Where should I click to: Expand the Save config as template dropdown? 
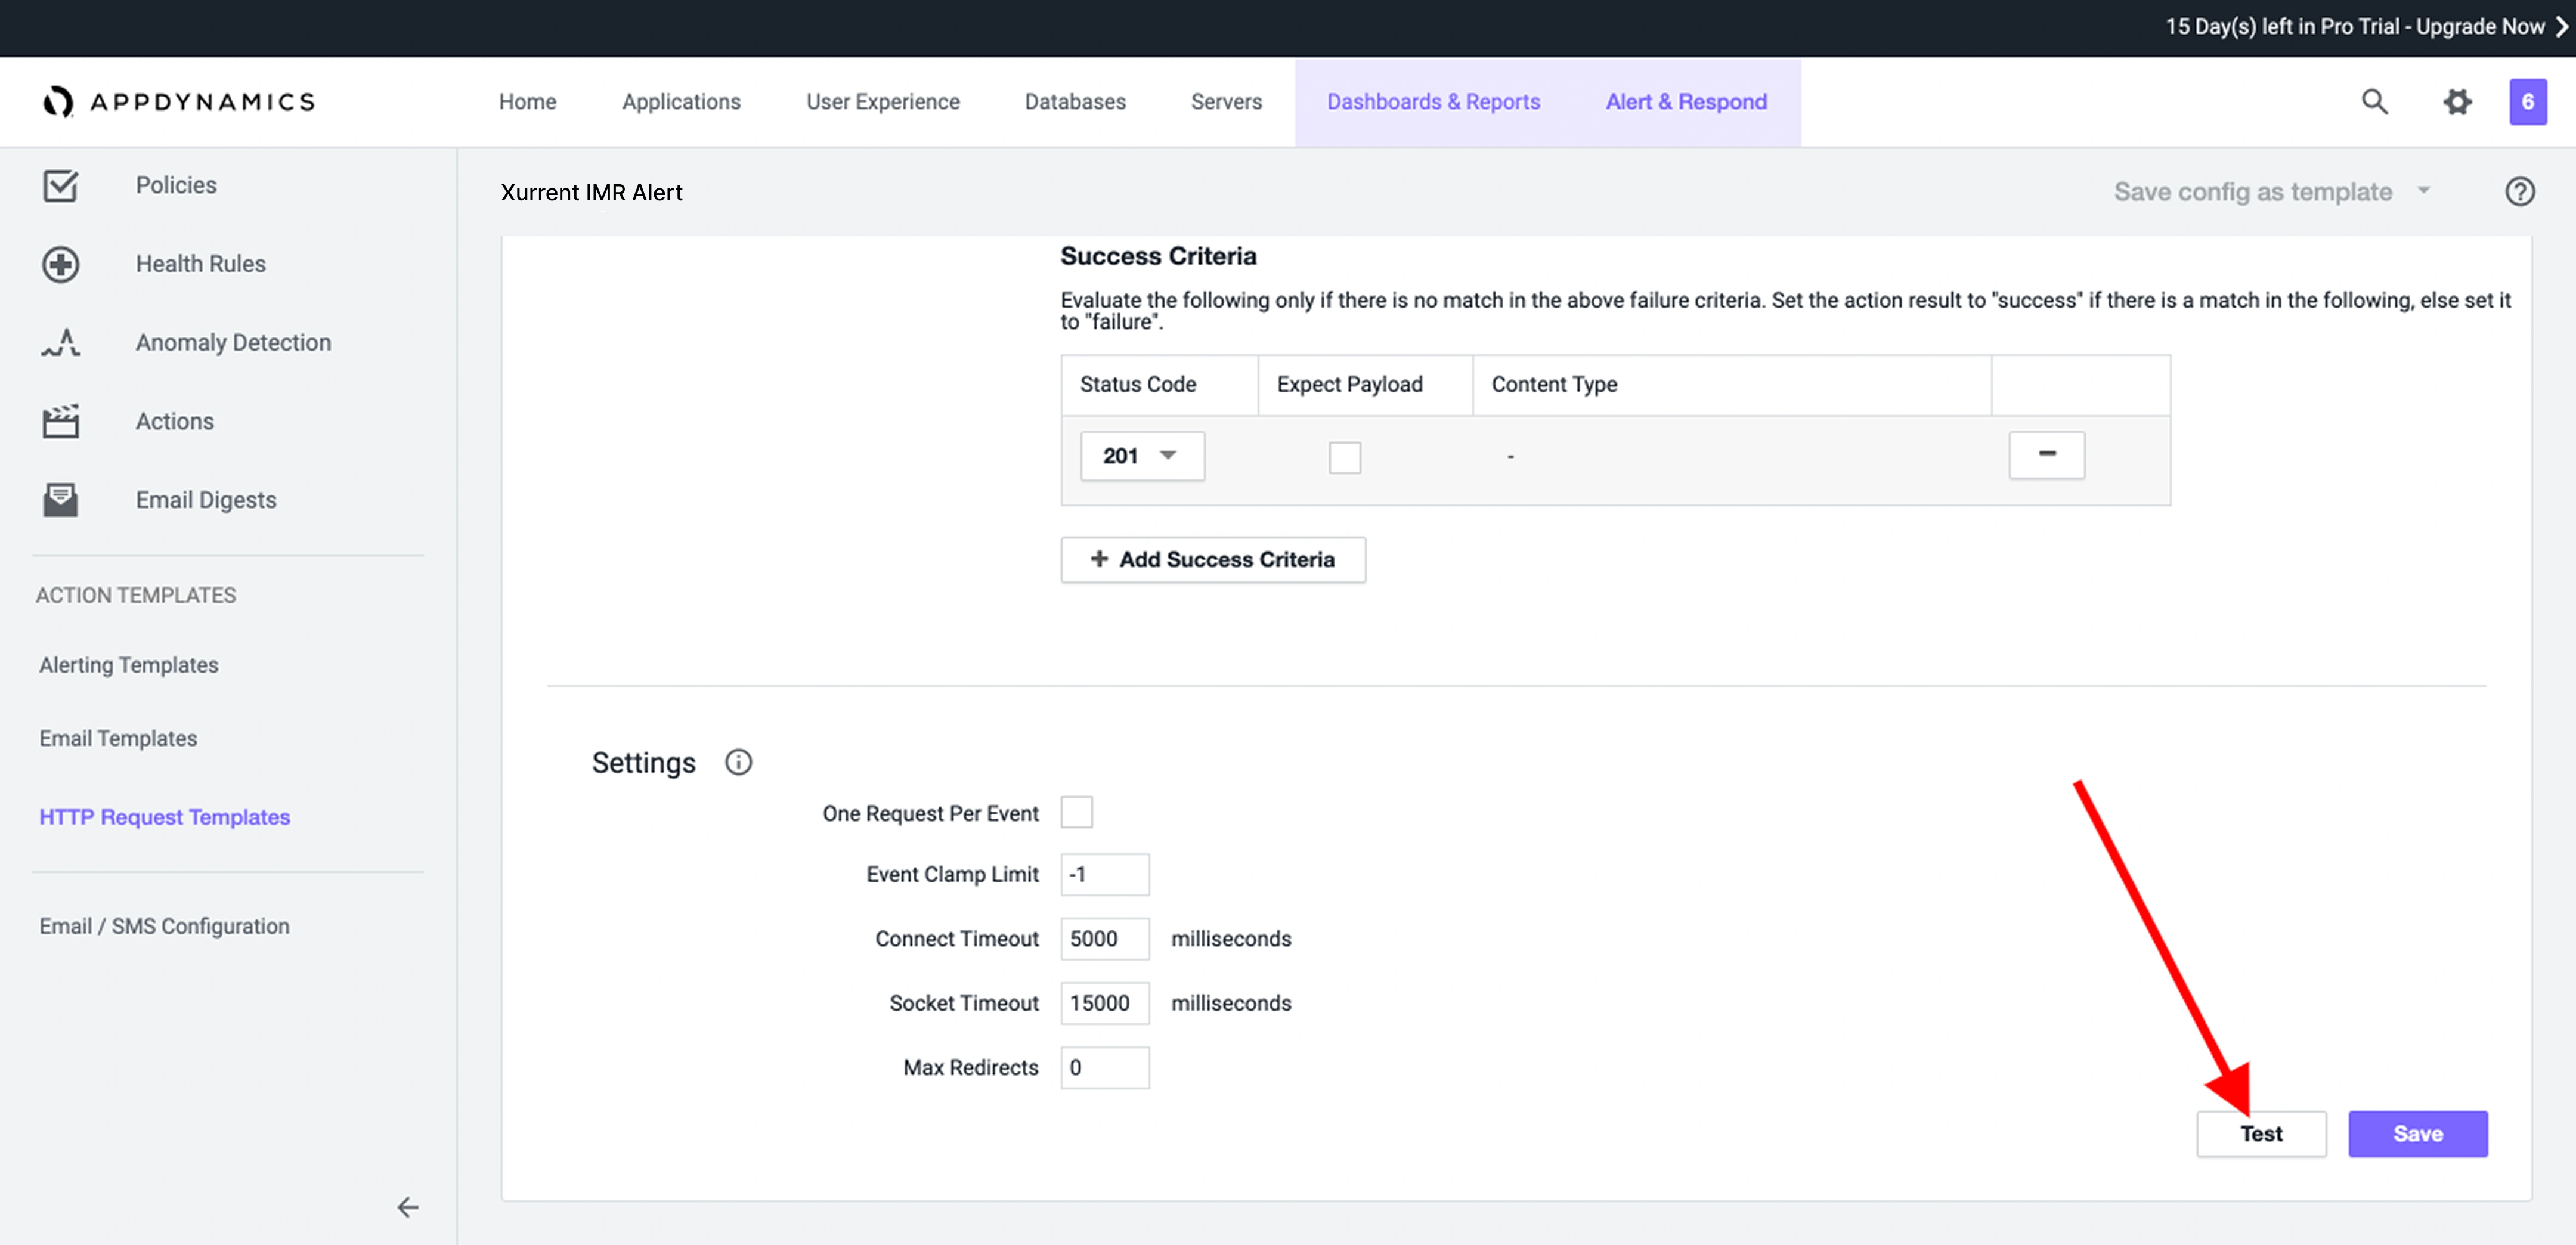2423,190
